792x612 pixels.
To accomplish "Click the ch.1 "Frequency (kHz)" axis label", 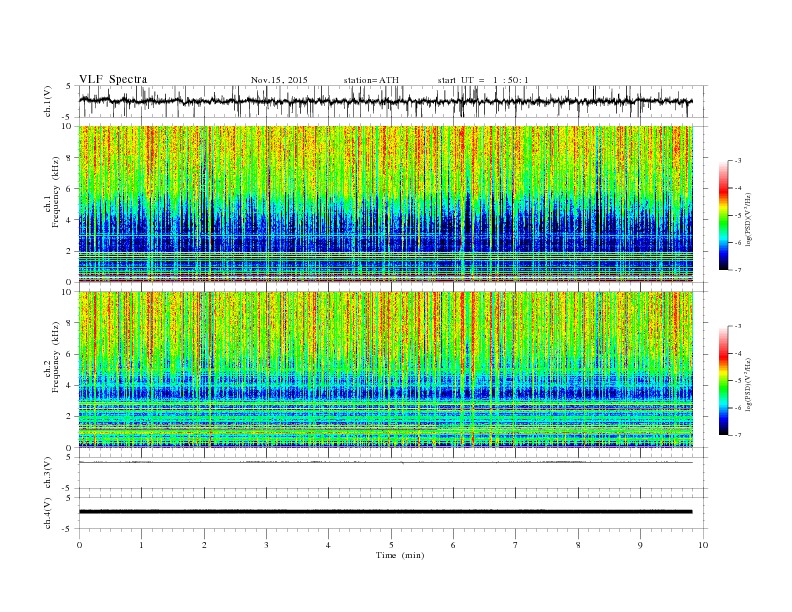I will pyautogui.click(x=56, y=192).
